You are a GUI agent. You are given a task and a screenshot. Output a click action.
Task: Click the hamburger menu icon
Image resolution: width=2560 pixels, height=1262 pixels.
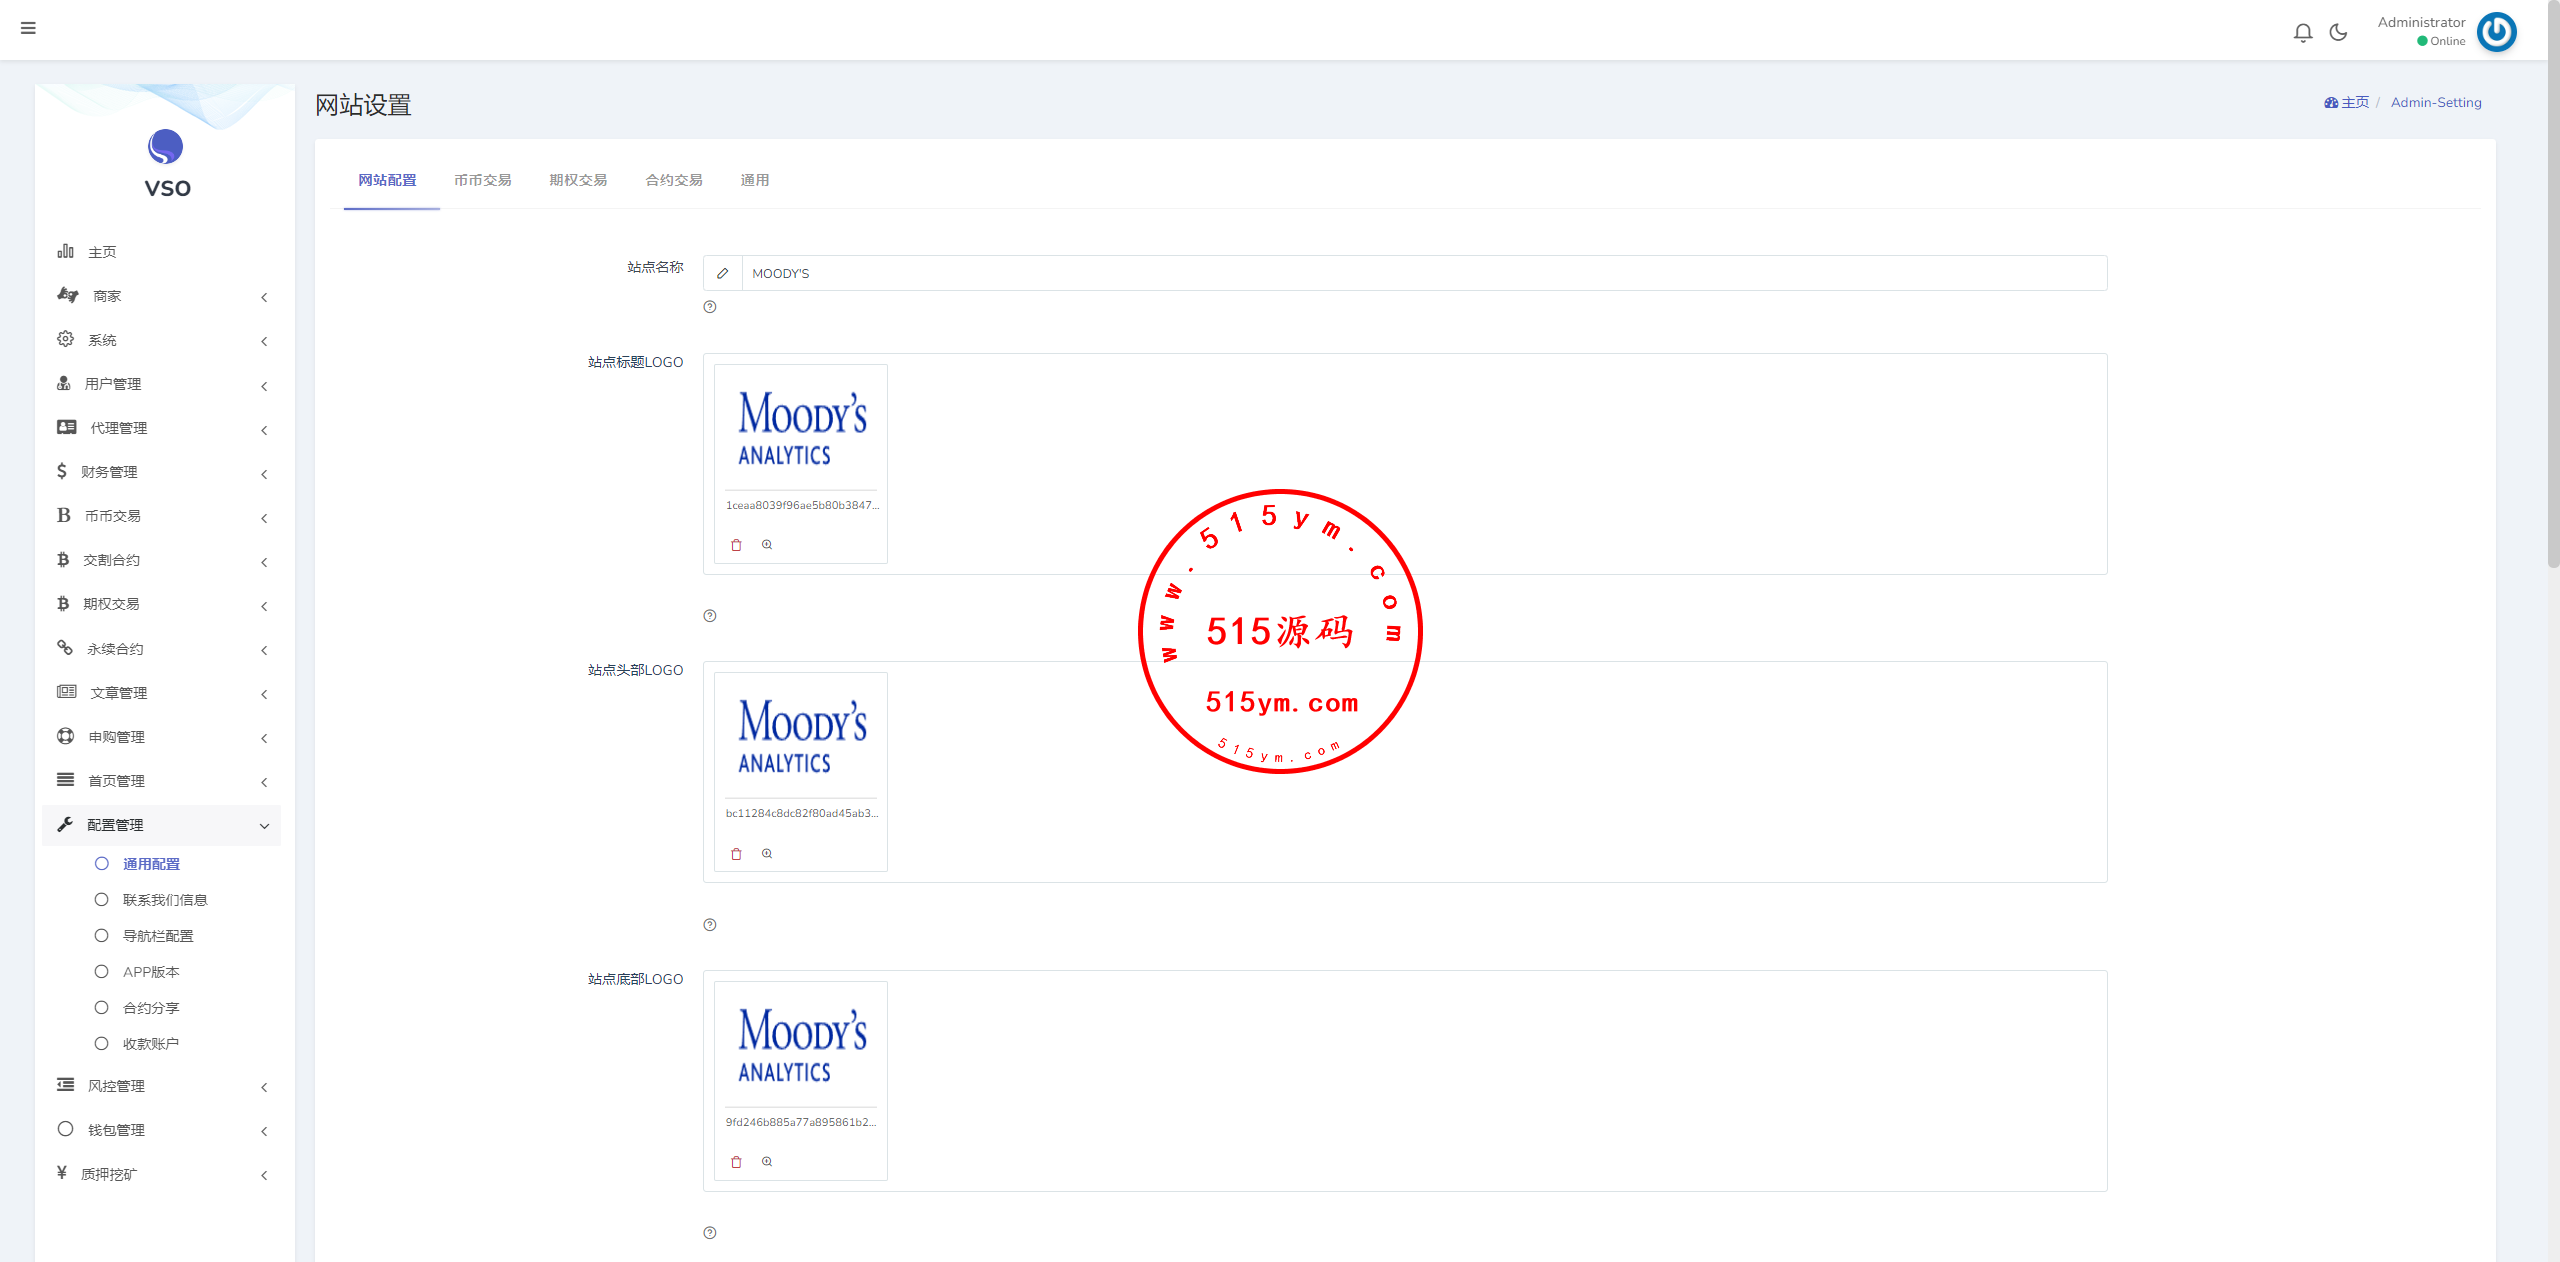(x=28, y=28)
